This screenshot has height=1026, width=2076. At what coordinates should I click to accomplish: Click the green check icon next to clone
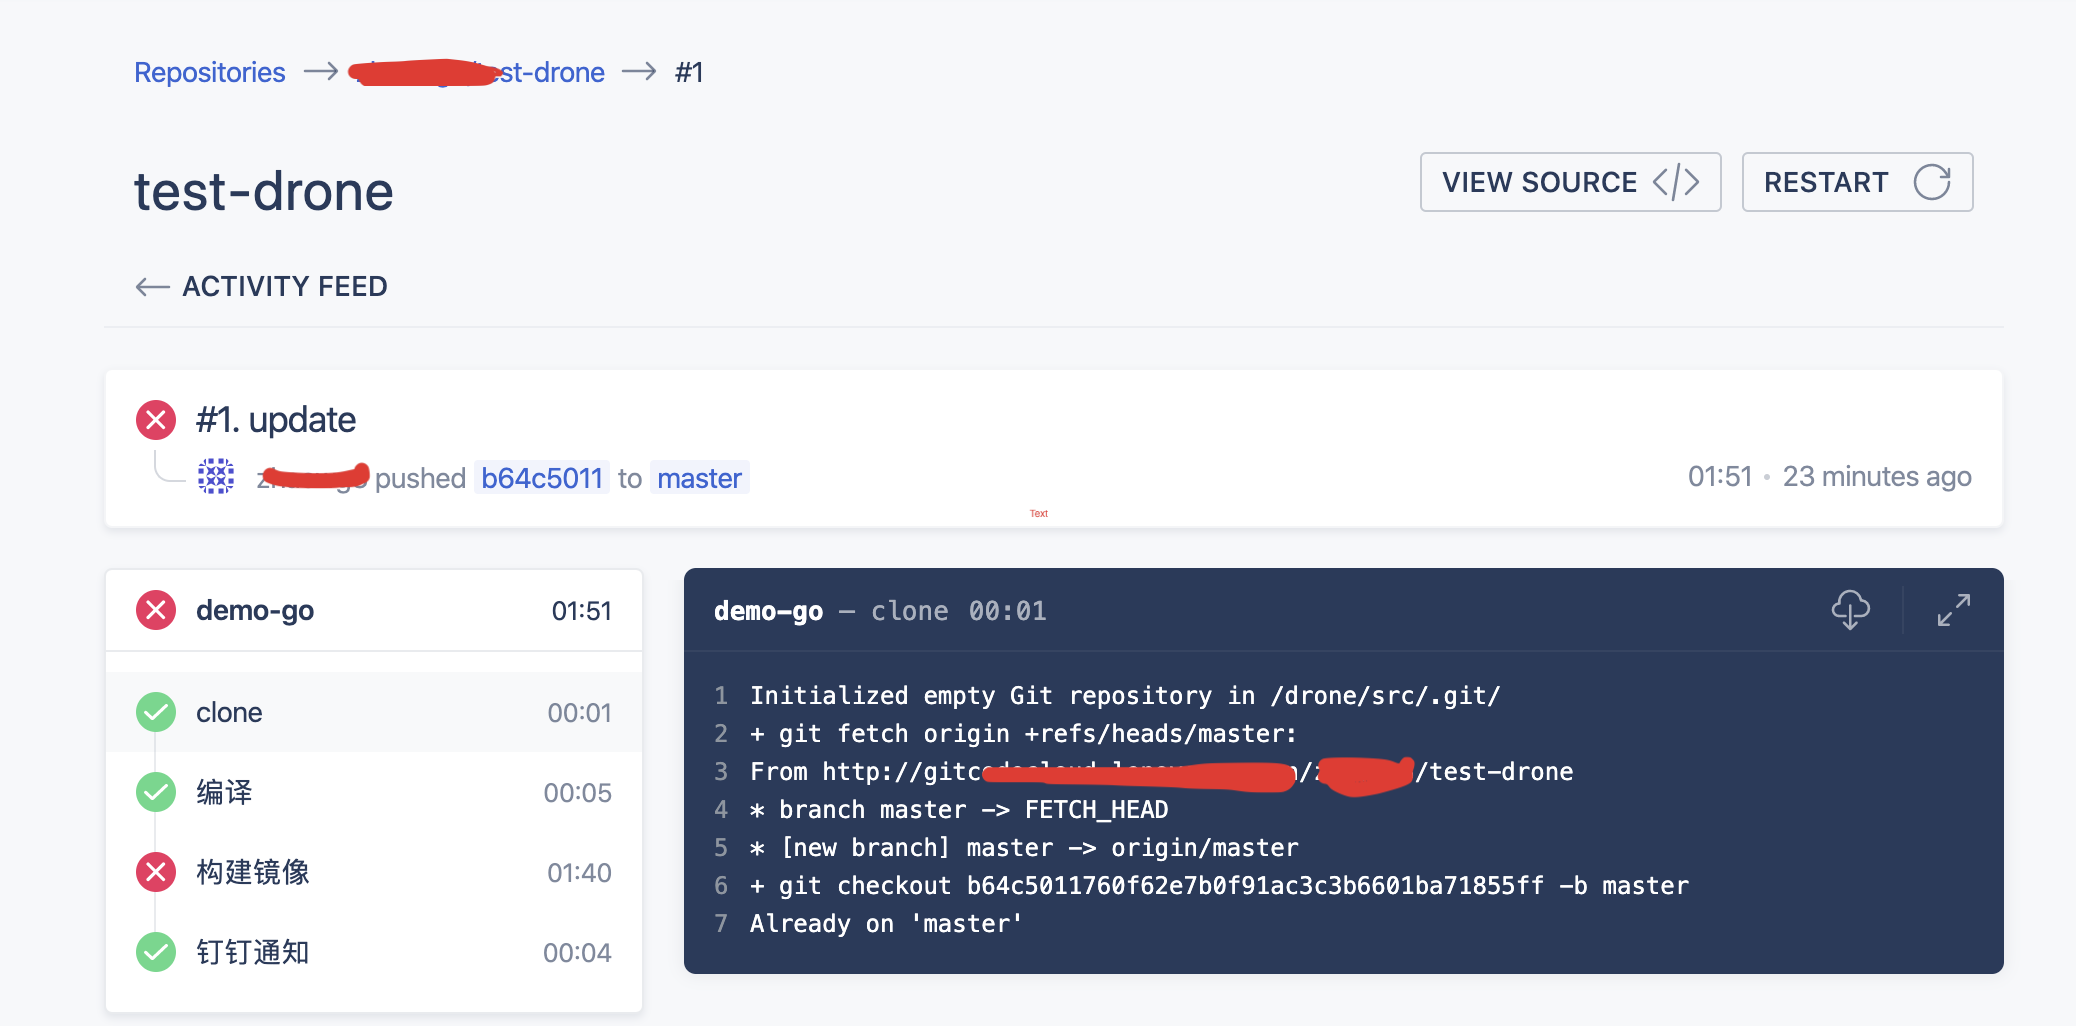click(x=156, y=712)
